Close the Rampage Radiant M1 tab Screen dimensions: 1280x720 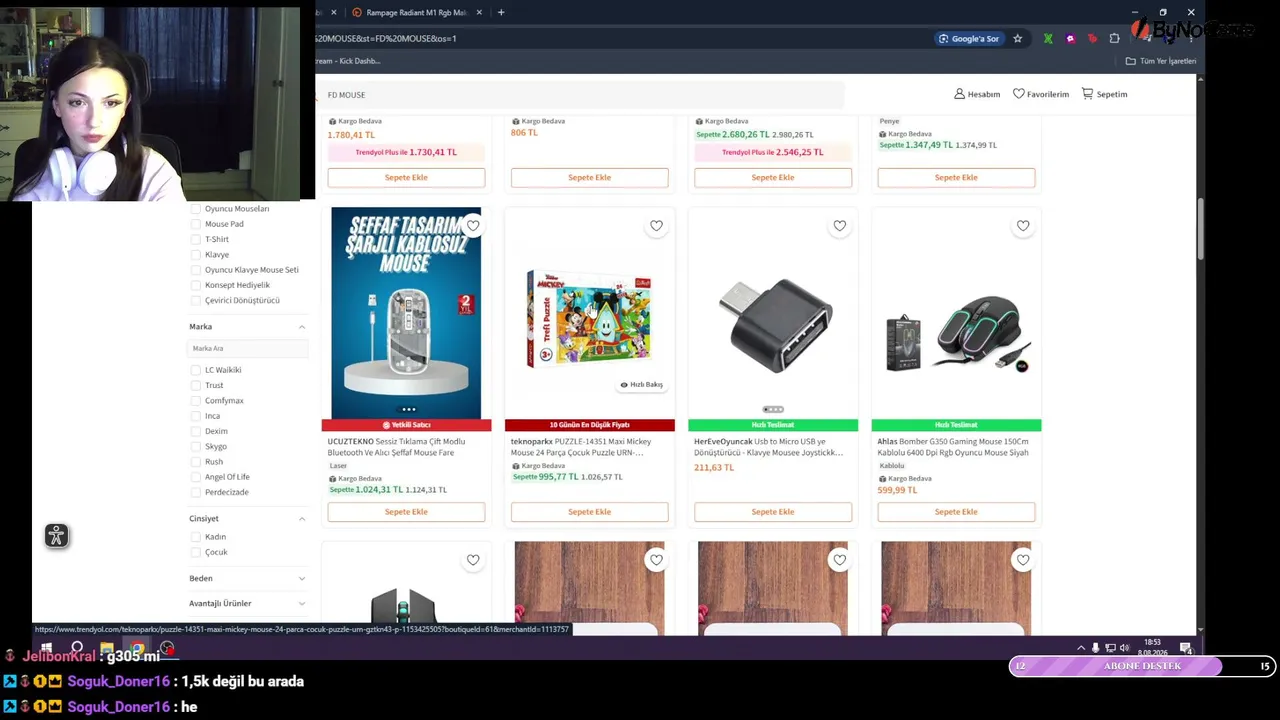[479, 13]
